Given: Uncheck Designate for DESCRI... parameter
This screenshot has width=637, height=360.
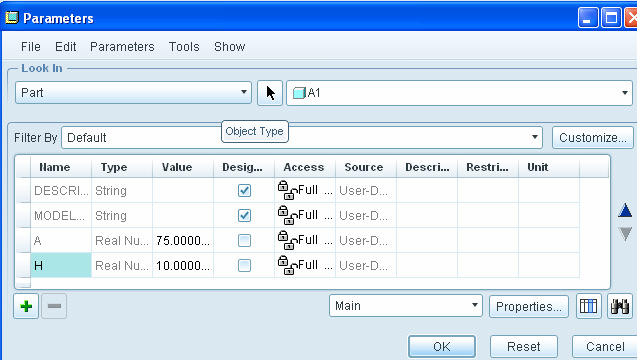Looking at the screenshot, I should pyautogui.click(x=244, y=191).
